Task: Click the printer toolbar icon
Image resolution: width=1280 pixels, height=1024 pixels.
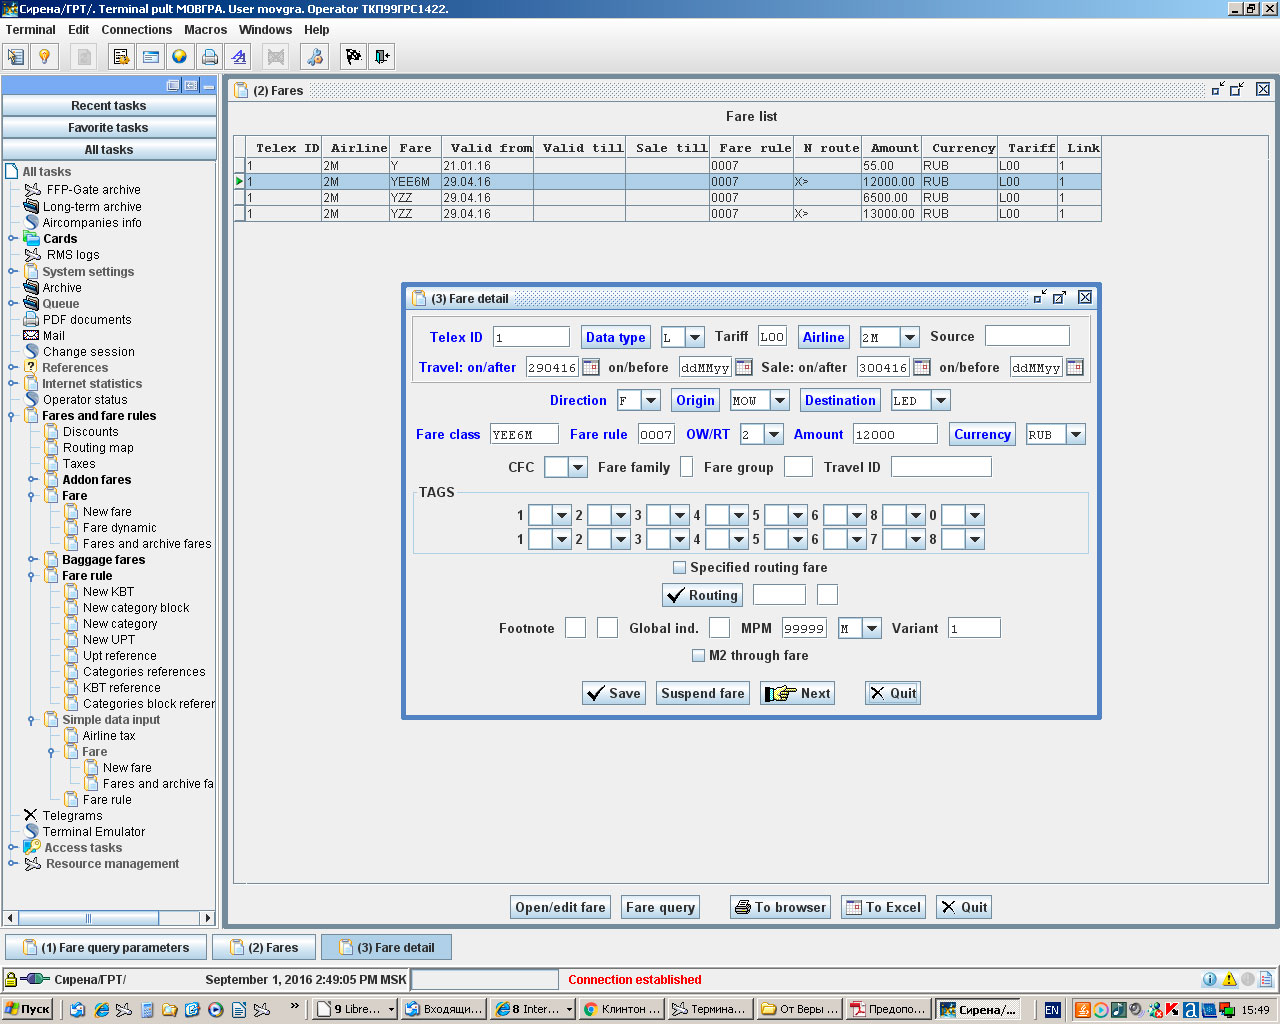Action: pyautogui.click(x=209, y=57)
